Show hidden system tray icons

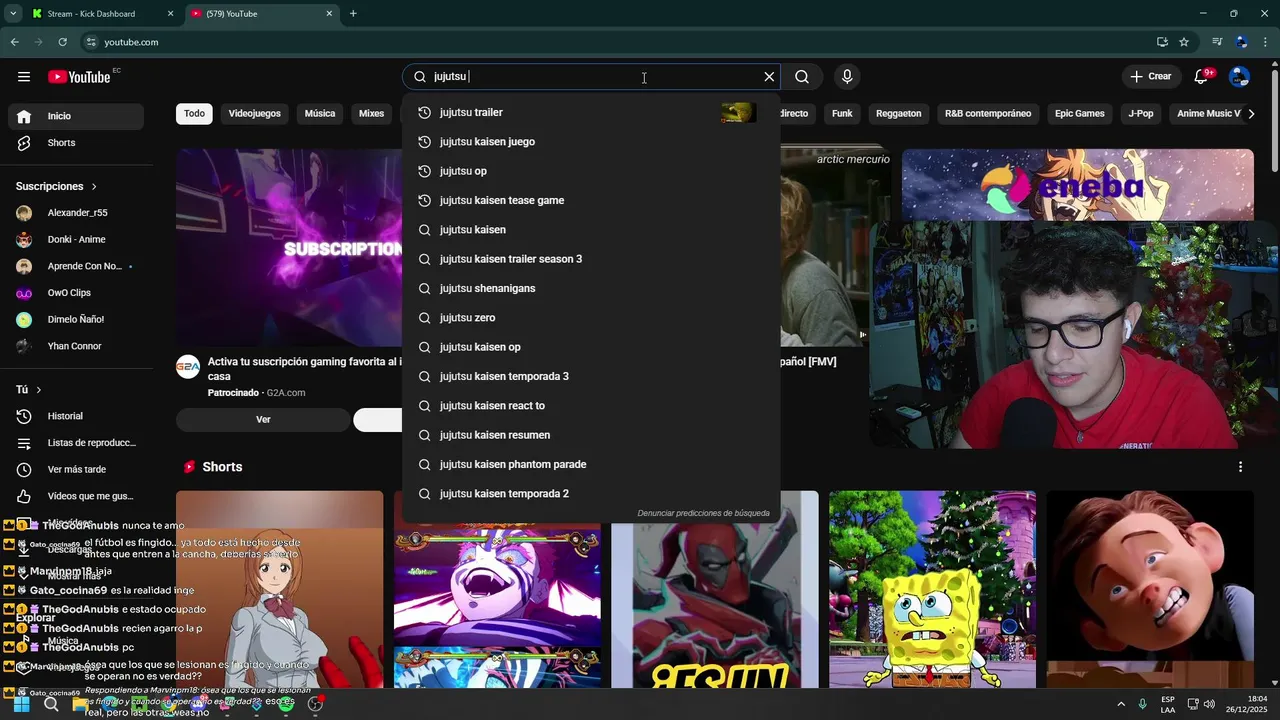[1120, 704]
